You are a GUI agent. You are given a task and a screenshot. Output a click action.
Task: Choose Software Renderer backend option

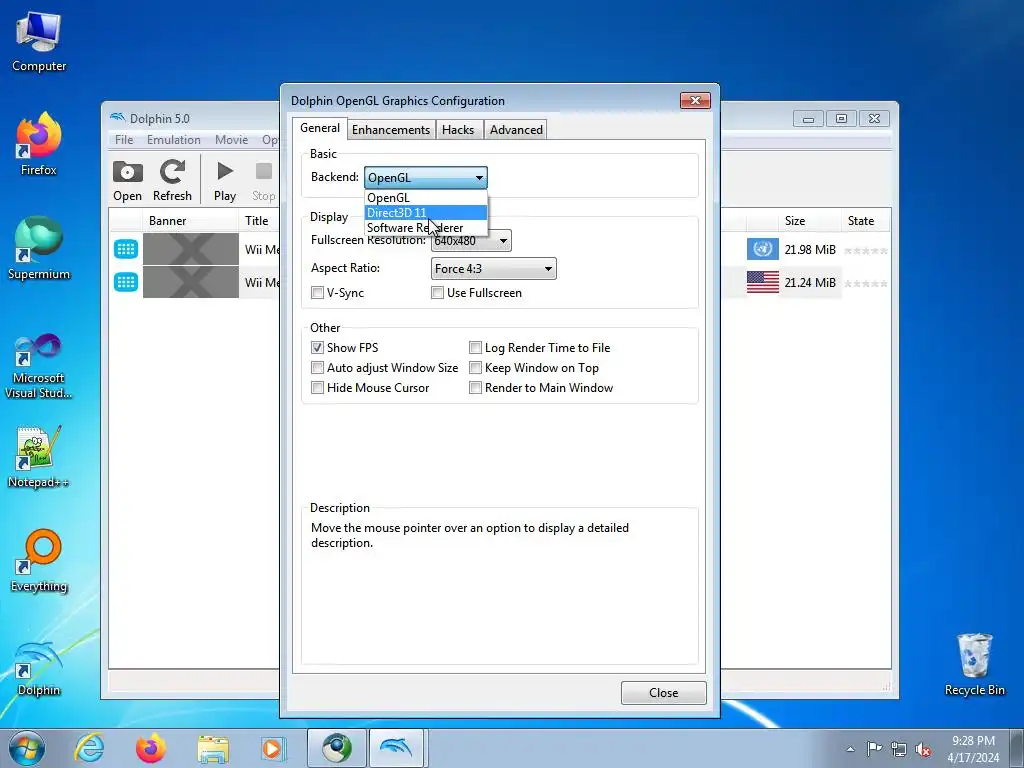tap(426, 228)
